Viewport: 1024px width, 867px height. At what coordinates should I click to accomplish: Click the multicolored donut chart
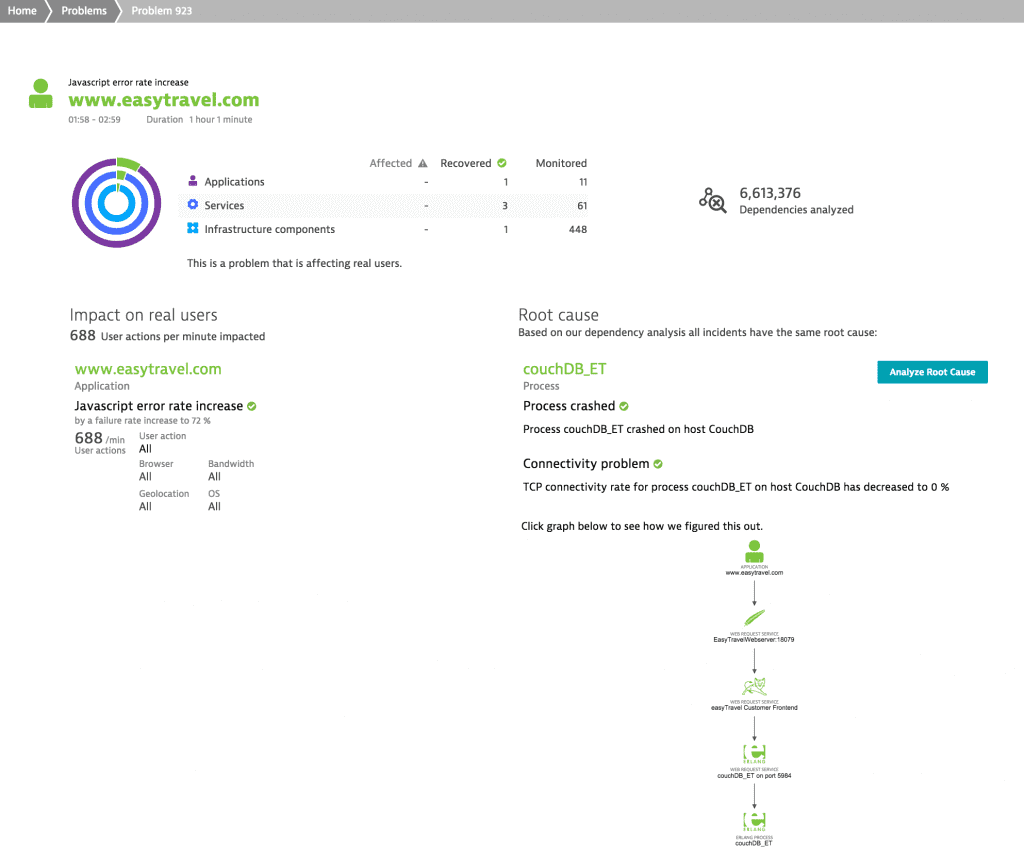pos(116,202)
